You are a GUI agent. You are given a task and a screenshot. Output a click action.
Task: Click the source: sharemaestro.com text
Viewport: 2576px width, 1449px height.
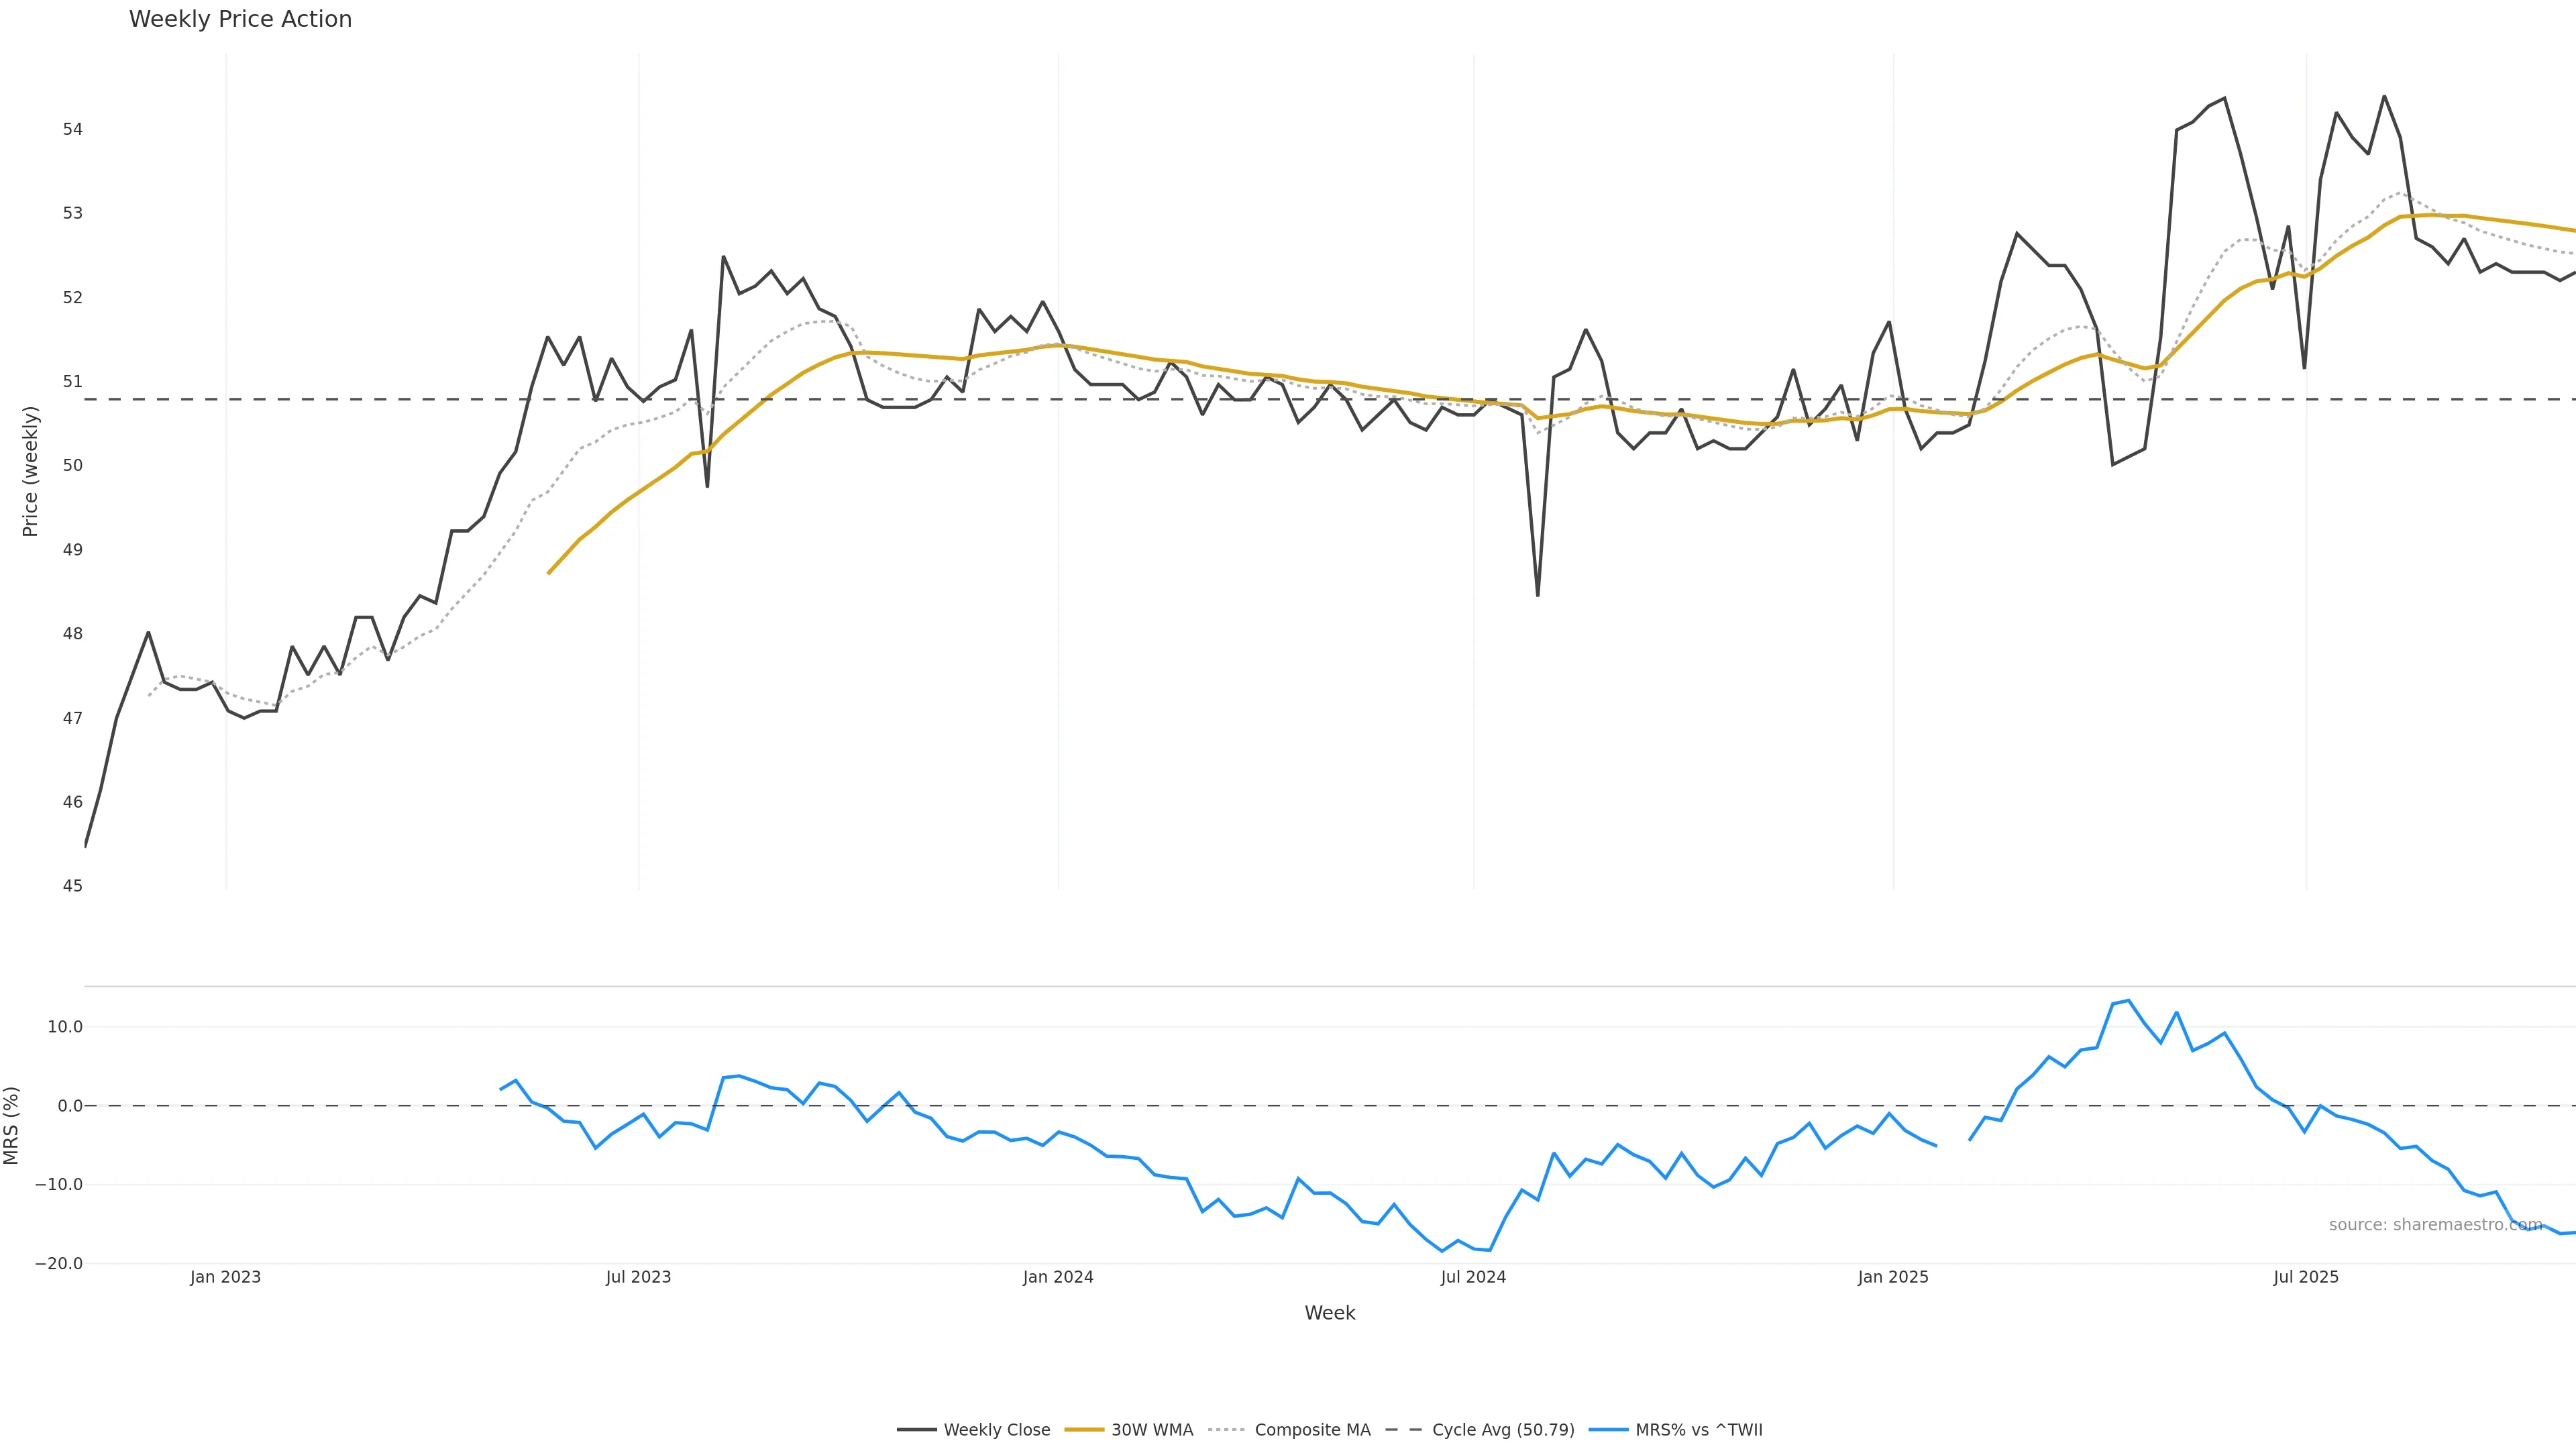click(2435, 1225)
